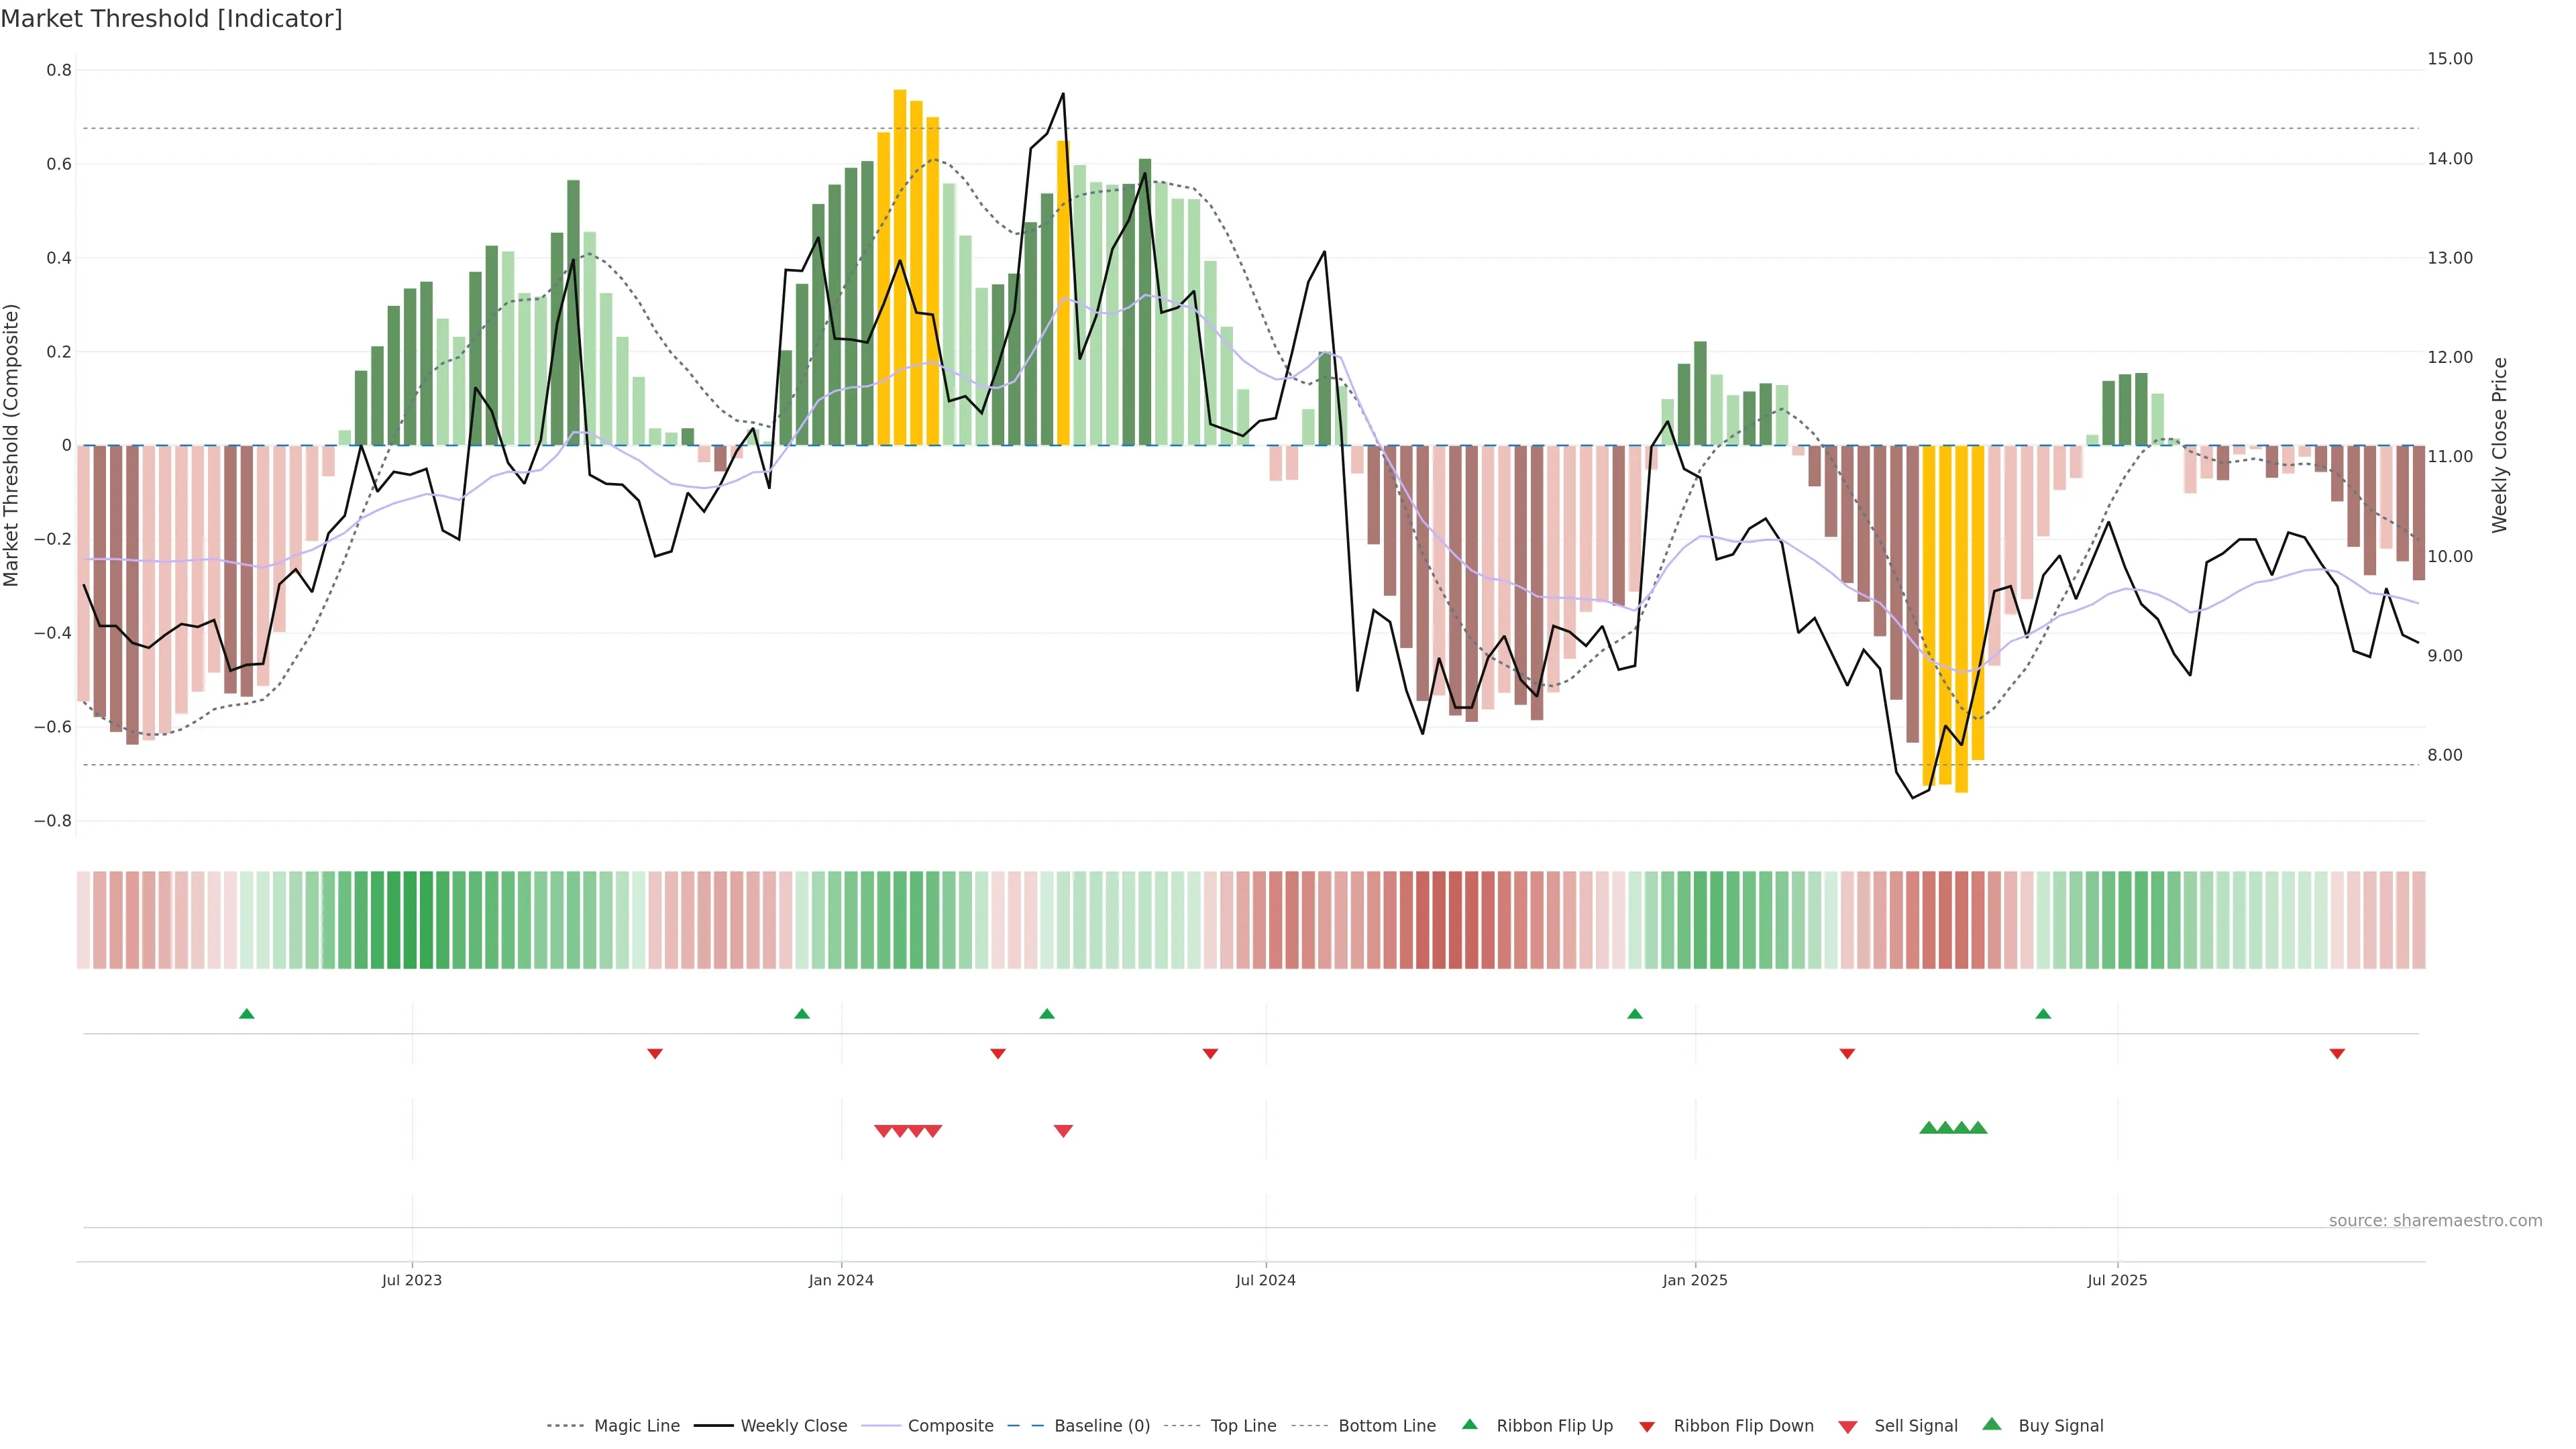Click the Buy Signal legend triangle icon
The height and width of the screenshot is (1449, 2576).
pyautogui.click(x=1991, y=1424)
